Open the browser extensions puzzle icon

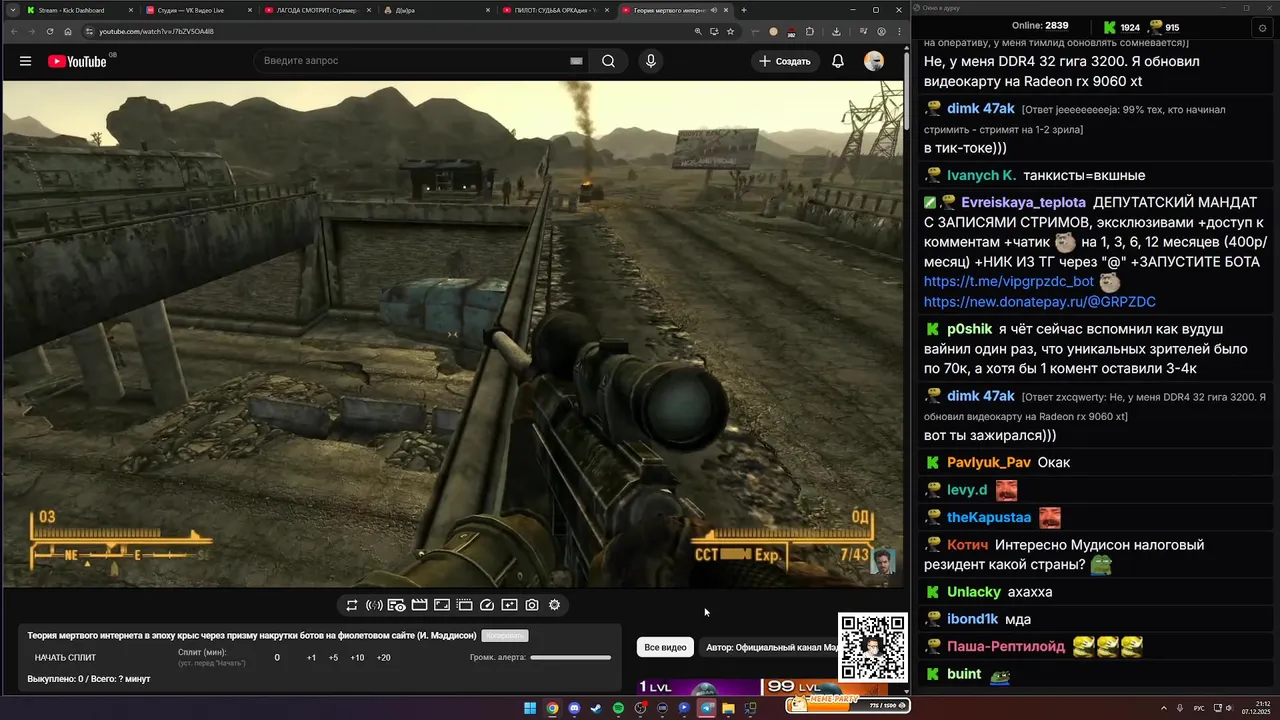(810, 31)
